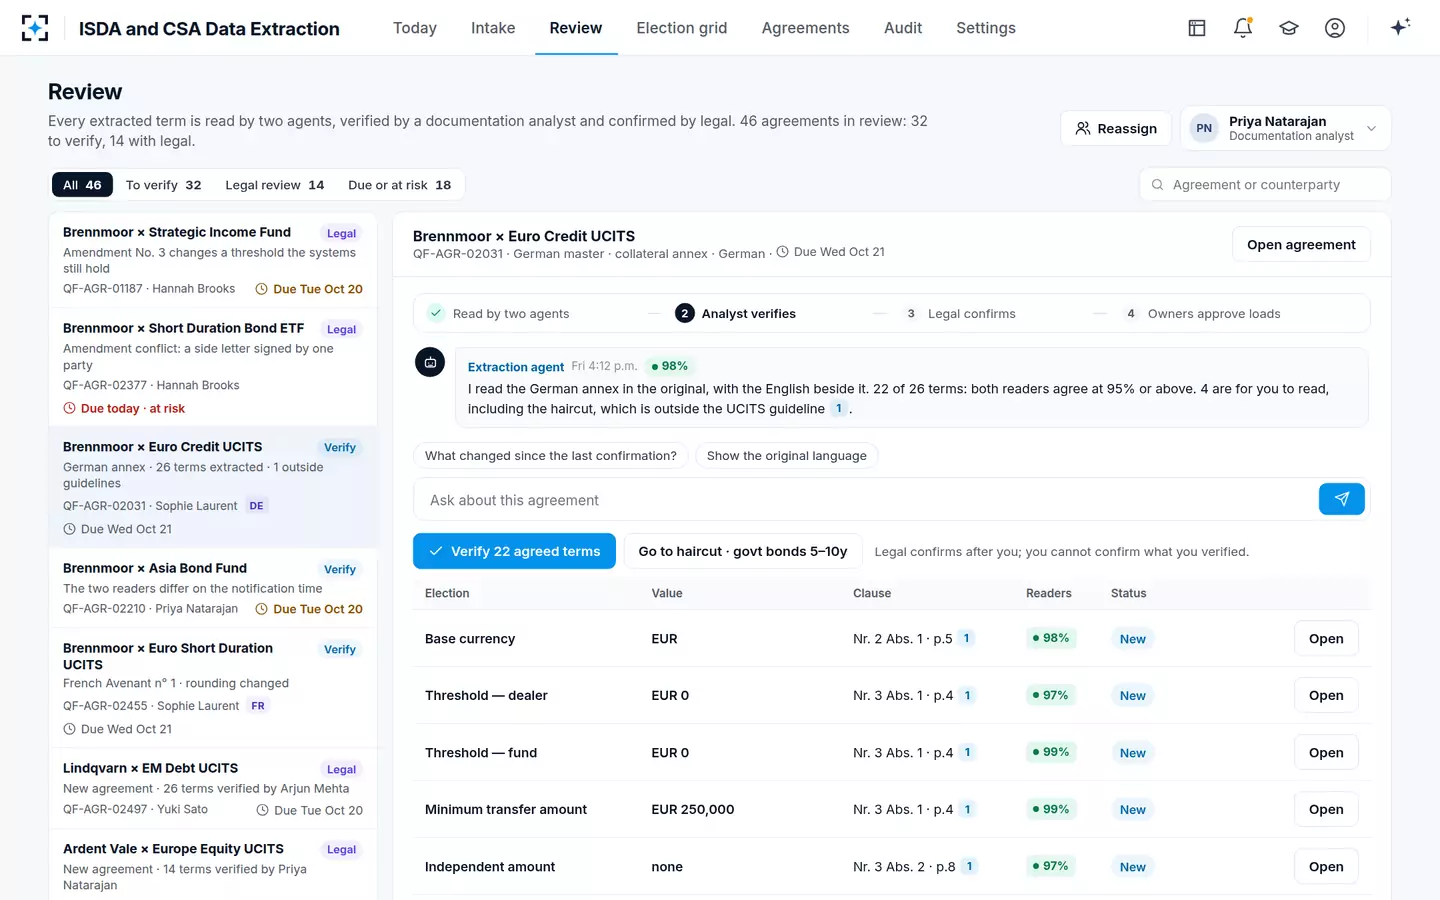Click the Reassign button
The height and width of the screenshot is (900, 1440).
pos(1116,128)
